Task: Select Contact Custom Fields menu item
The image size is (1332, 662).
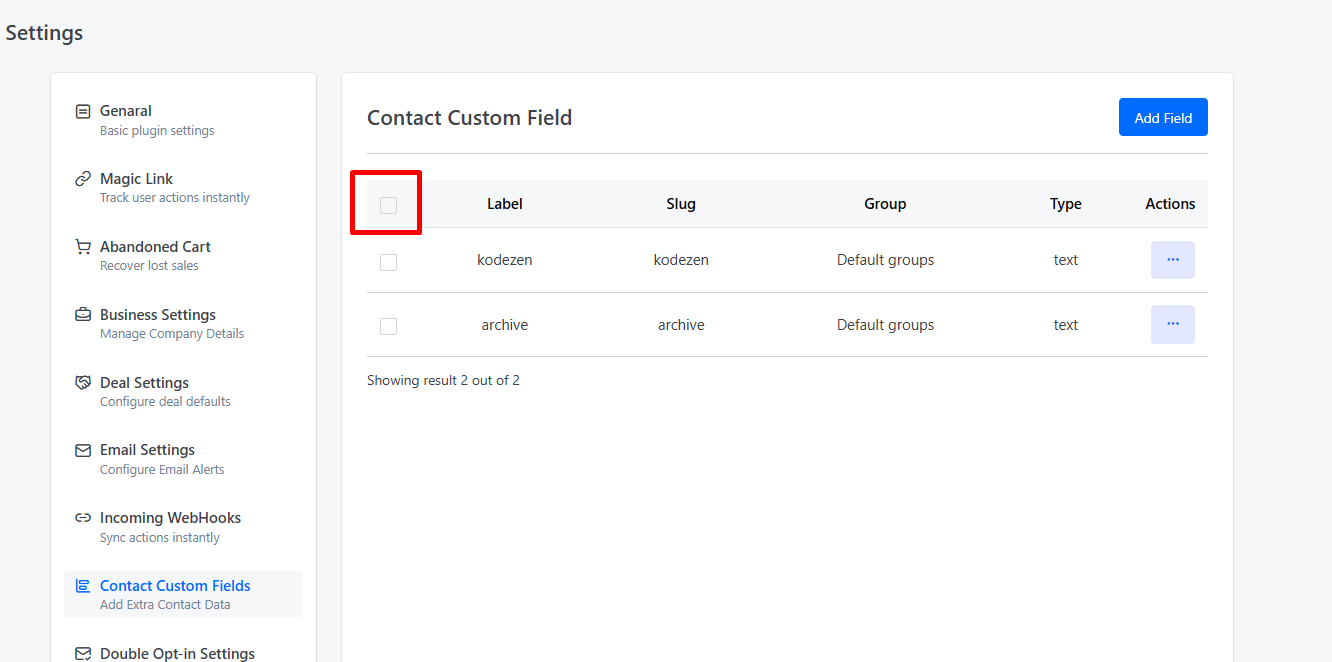Action: point(183,594)
